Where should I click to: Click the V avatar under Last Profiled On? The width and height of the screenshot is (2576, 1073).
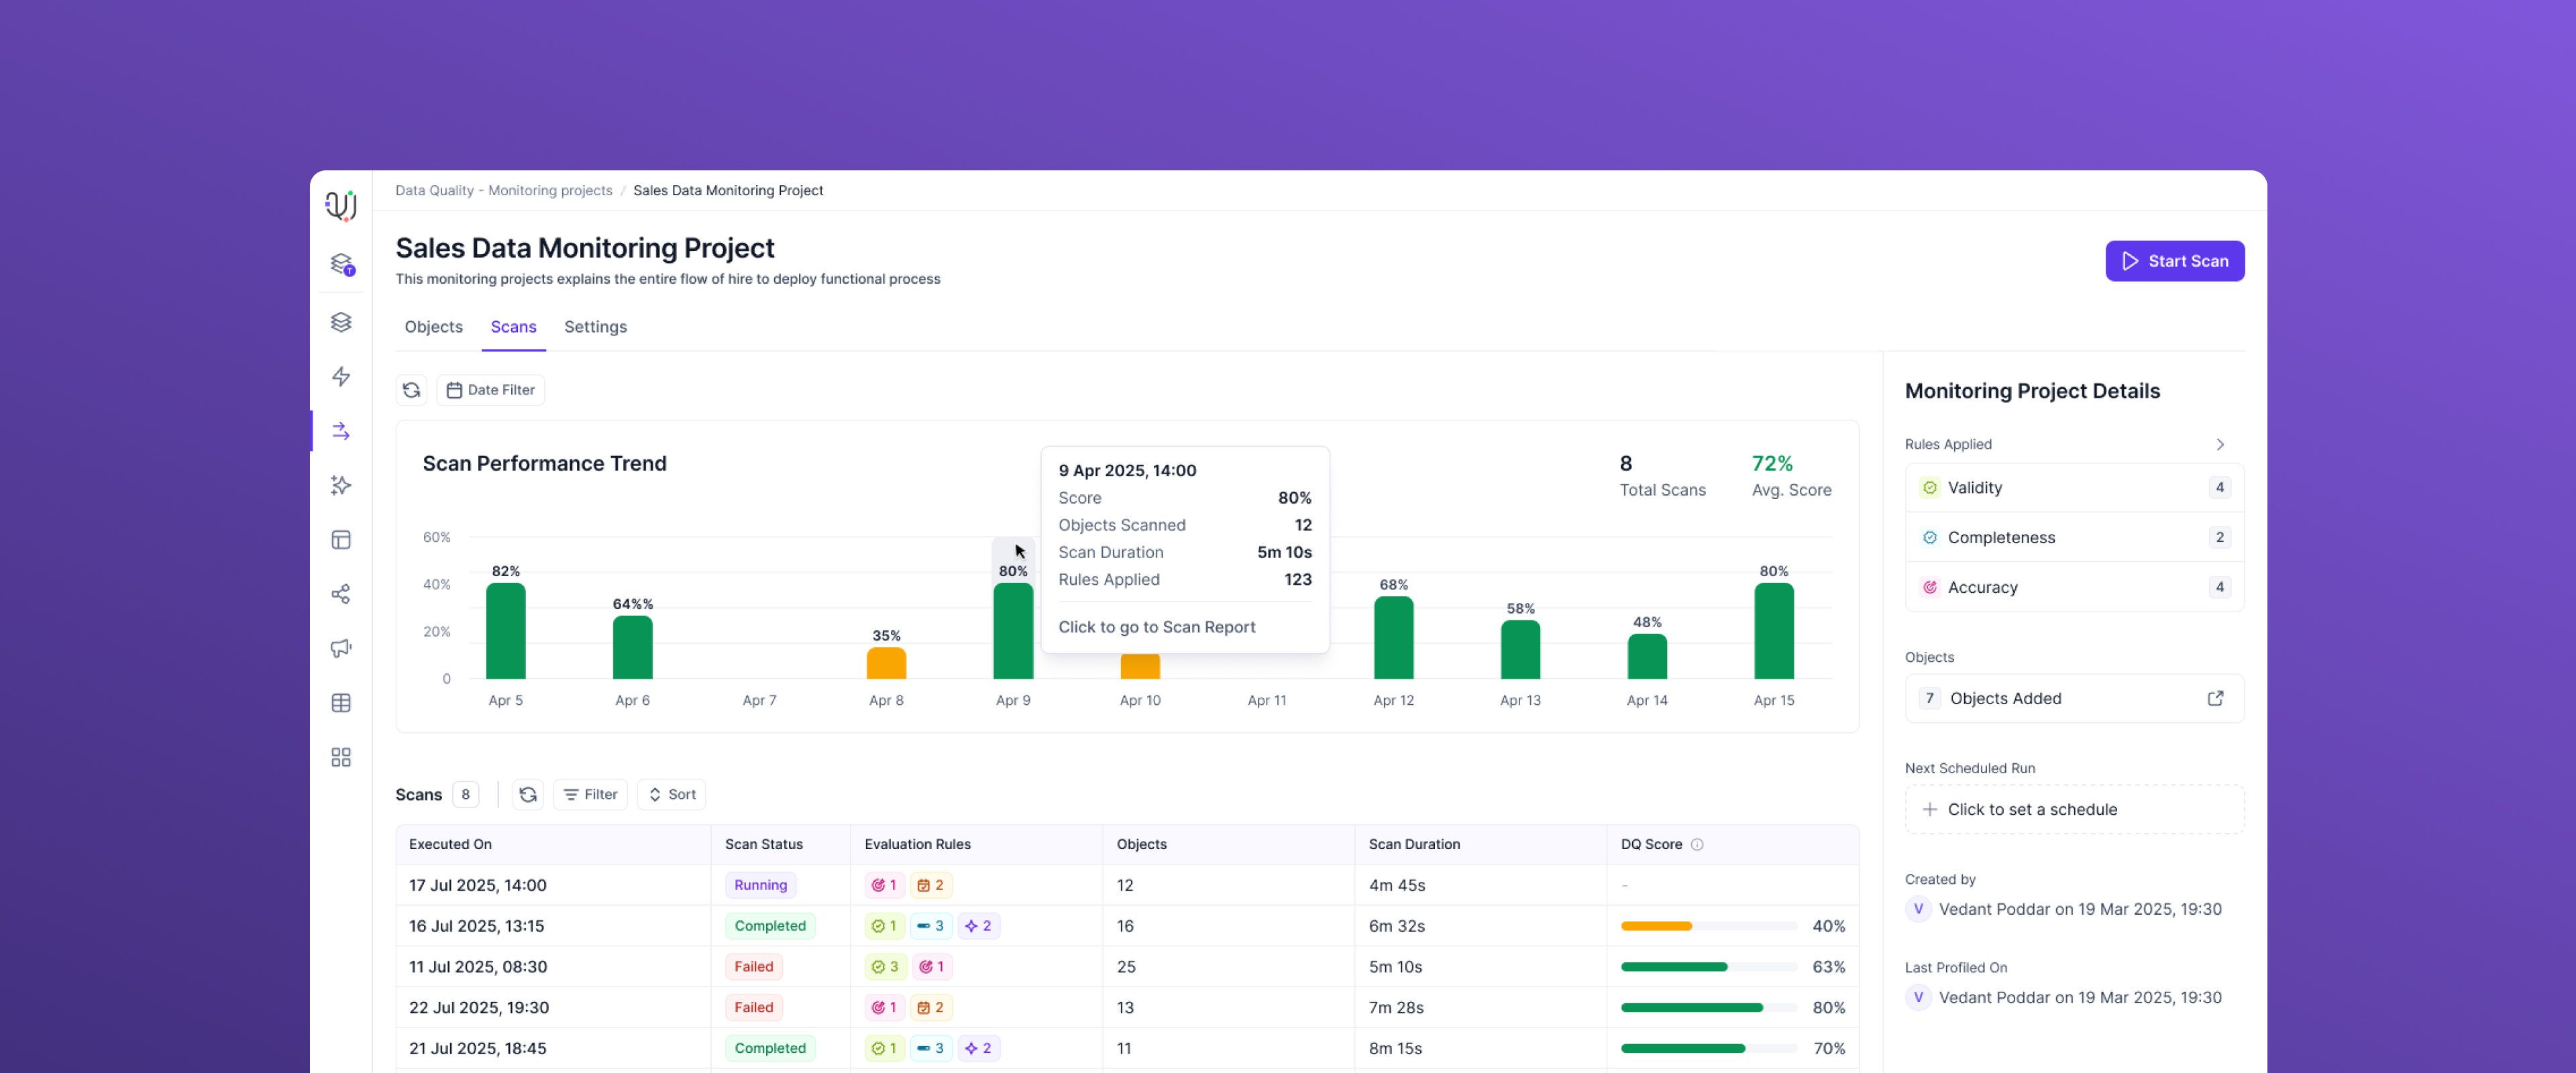pyautogui.click(x=1918, y=997)
